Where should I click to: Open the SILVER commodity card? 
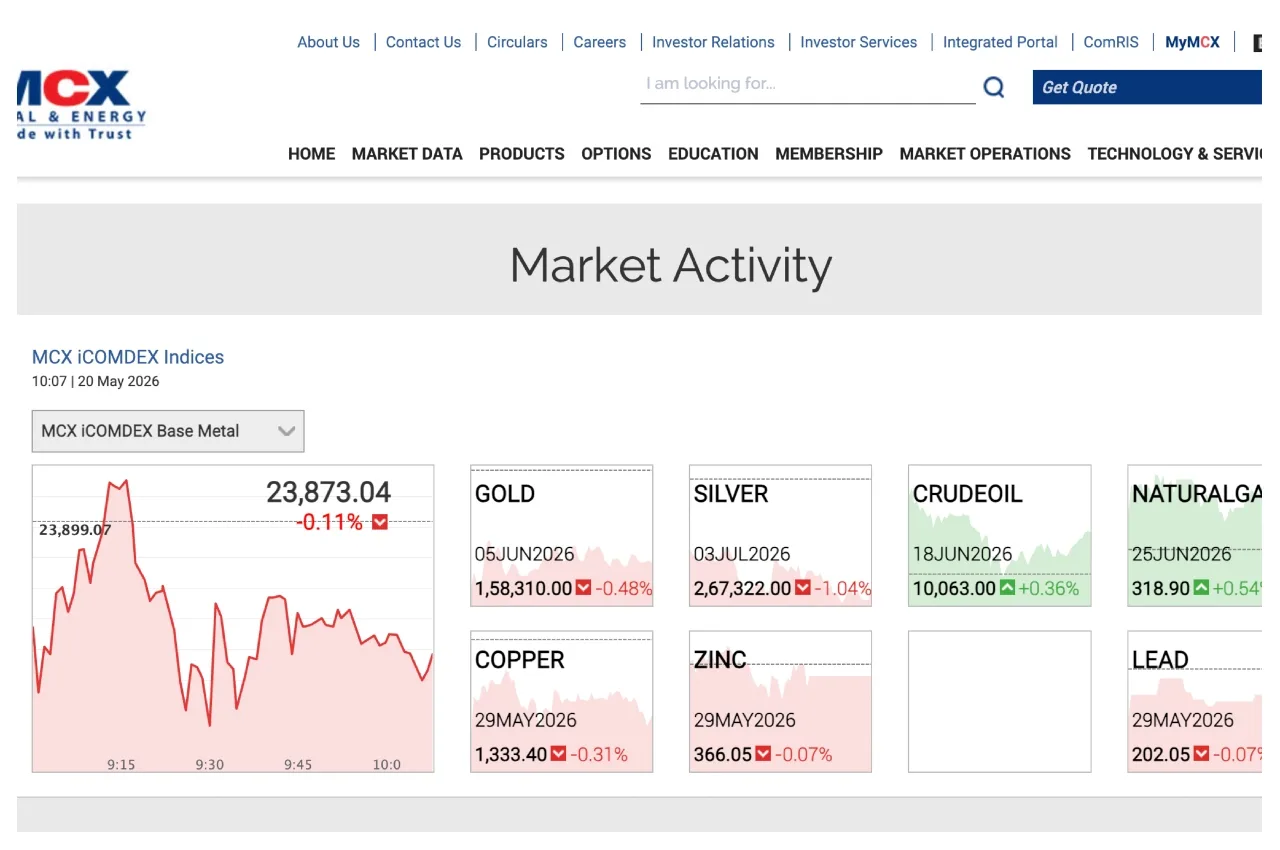(x=780, y=536)
